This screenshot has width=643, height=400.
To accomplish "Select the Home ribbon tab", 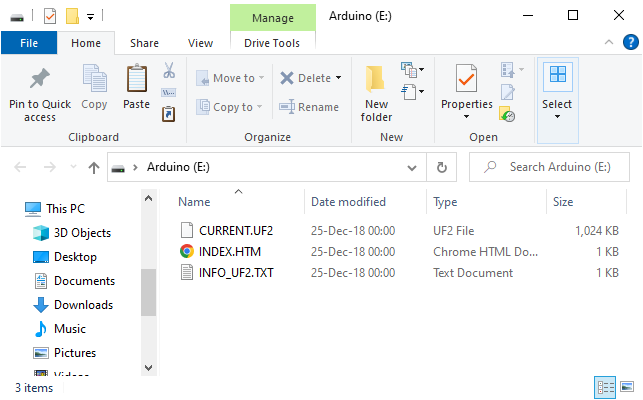I will [x=86, y=43].
